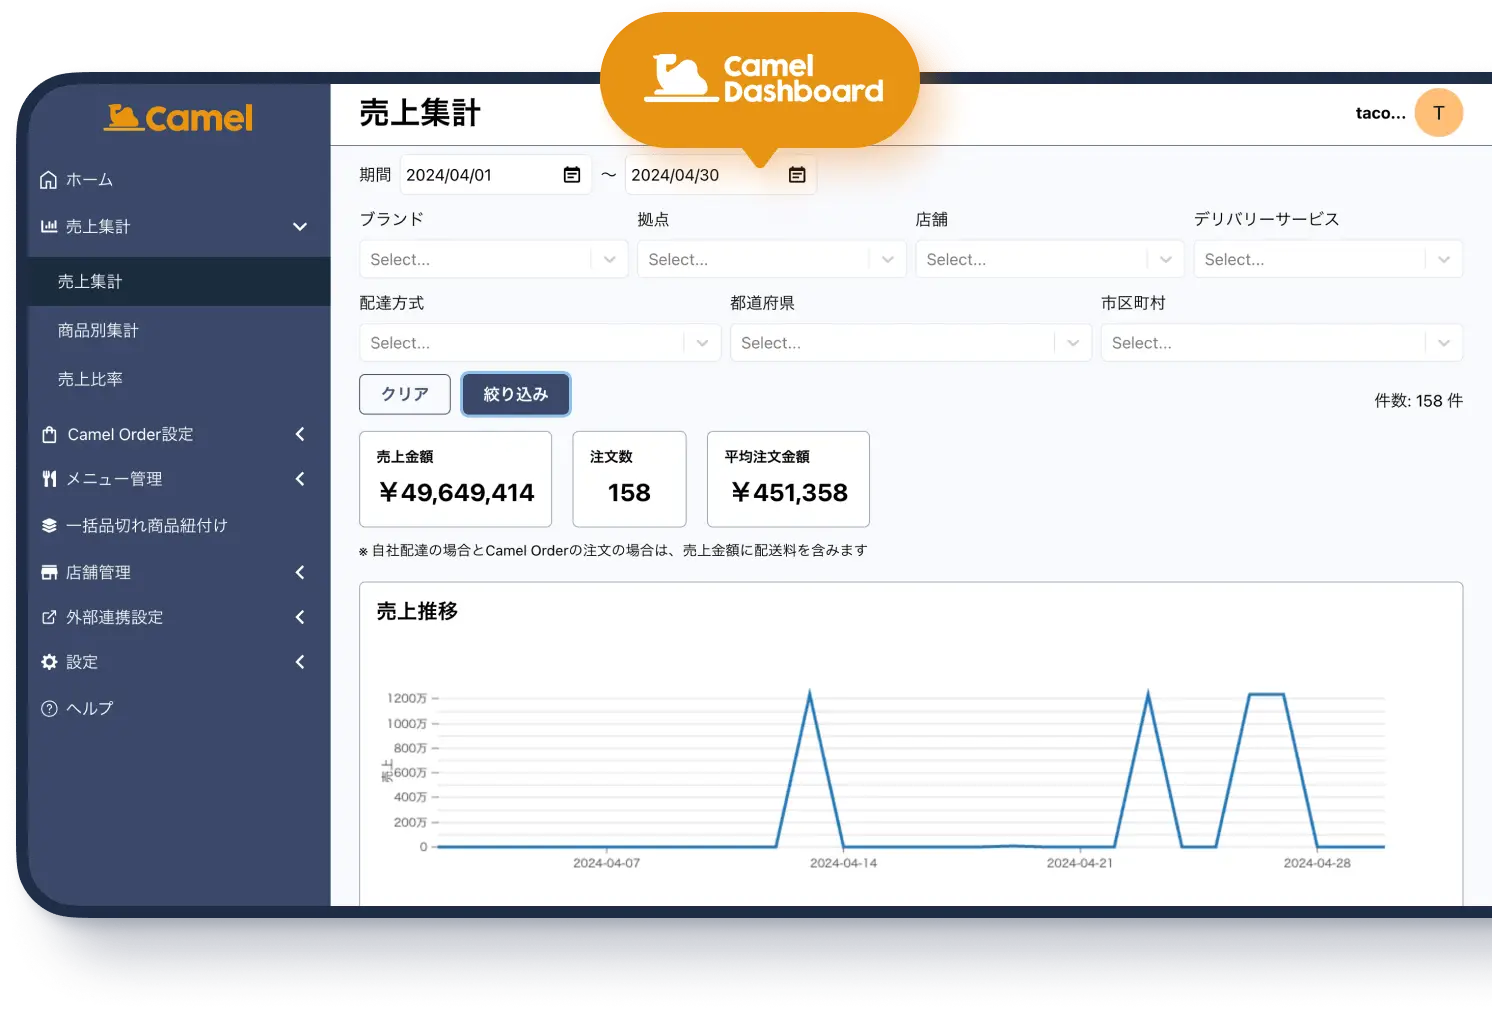
Task: Collapse the 売上集計 sidebar section chevron
Action: pyautogui.click(x=300, y=227)
